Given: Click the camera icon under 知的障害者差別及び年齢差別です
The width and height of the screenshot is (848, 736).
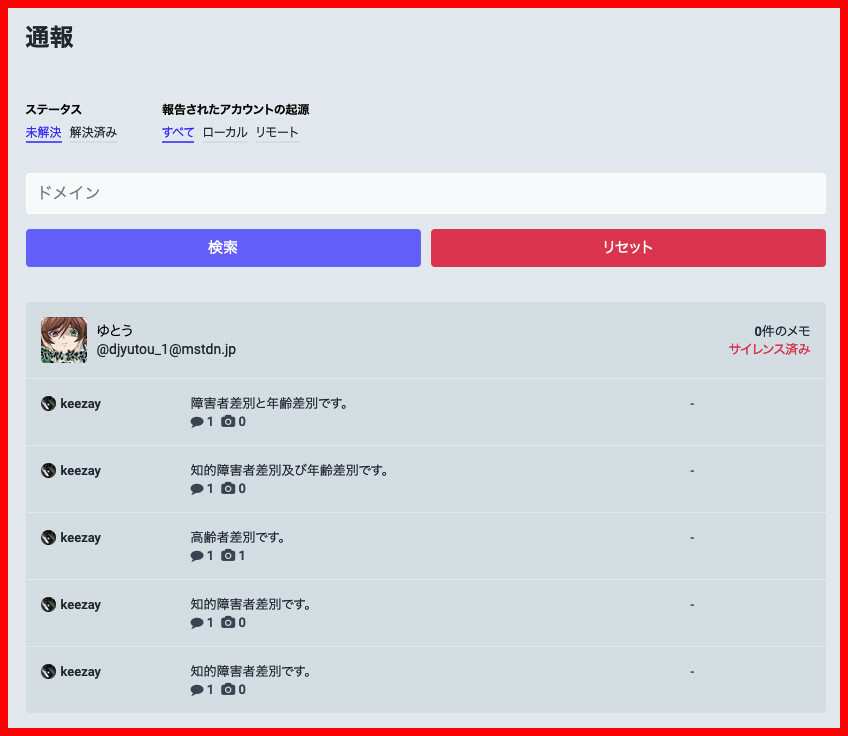Looking at the screenshot, I should point(228,488).
